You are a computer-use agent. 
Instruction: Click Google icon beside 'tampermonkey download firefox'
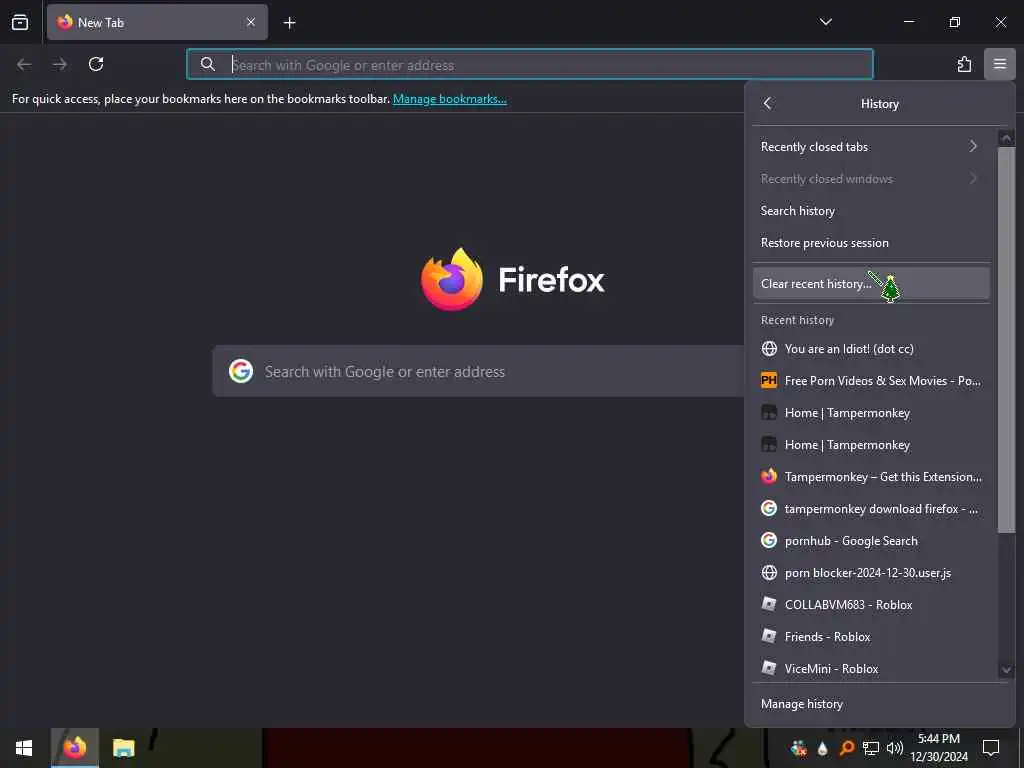(769, 509)
